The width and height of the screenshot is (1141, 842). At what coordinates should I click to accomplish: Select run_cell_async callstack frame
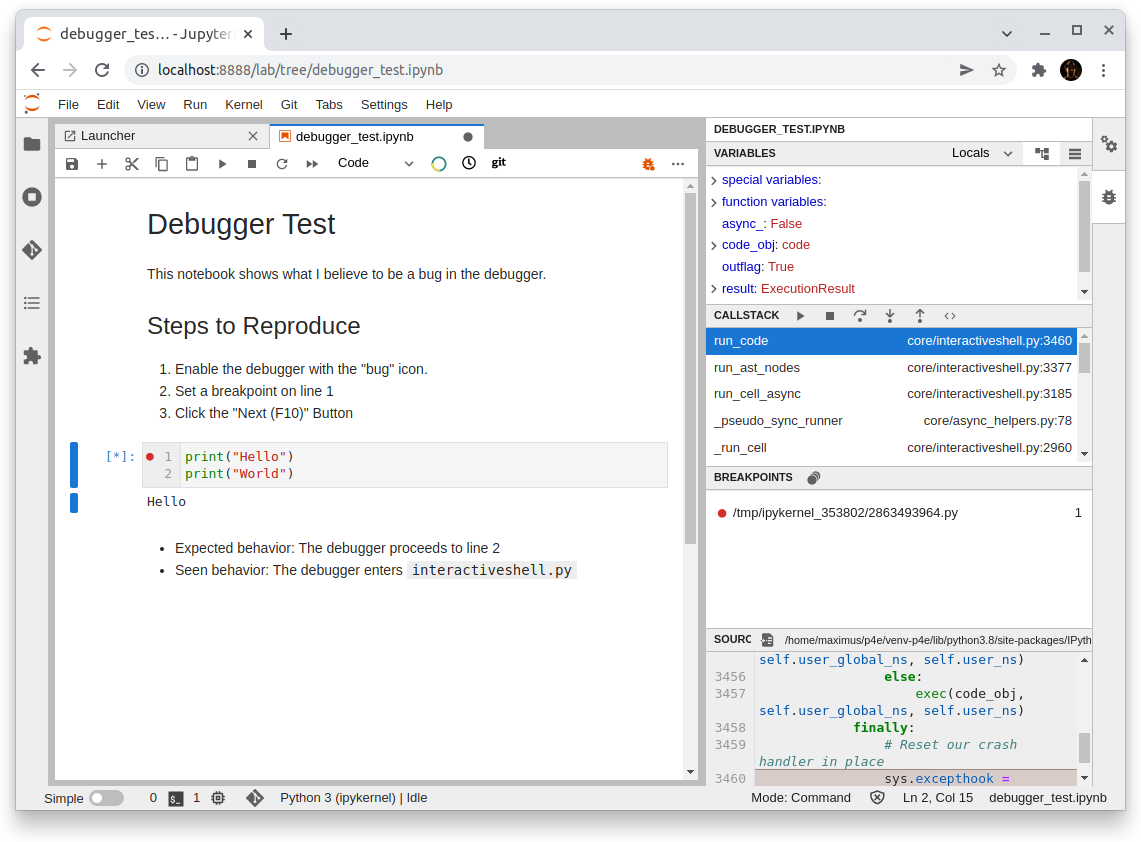(x=892, y=394)
